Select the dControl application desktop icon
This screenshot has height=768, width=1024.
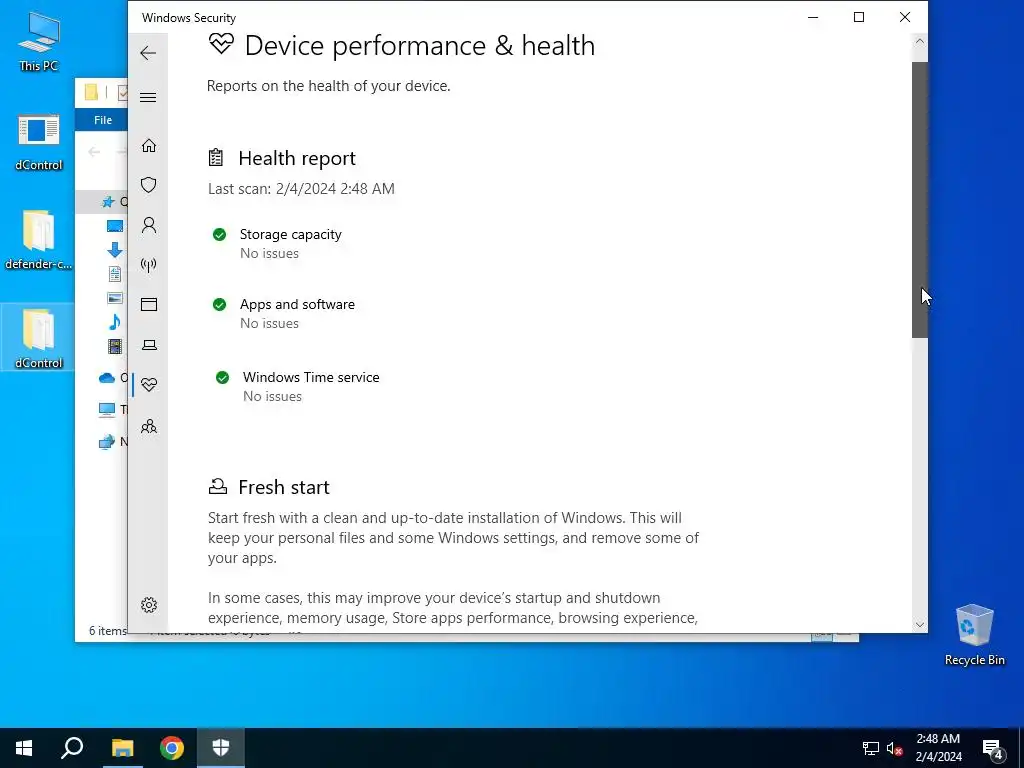pyautogui.click(x=38, y=142)
